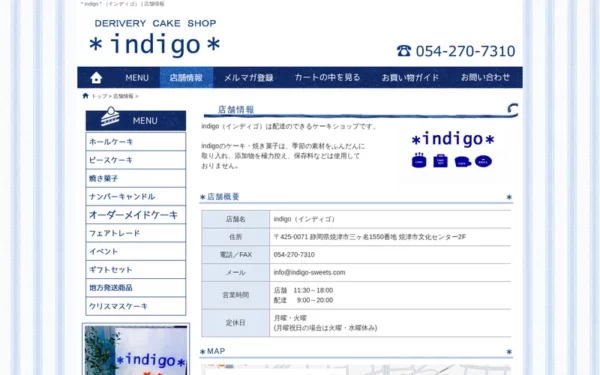600x375 pixels.
Task: Click the indigo logo image with blue icons
Action: (453, 150)
